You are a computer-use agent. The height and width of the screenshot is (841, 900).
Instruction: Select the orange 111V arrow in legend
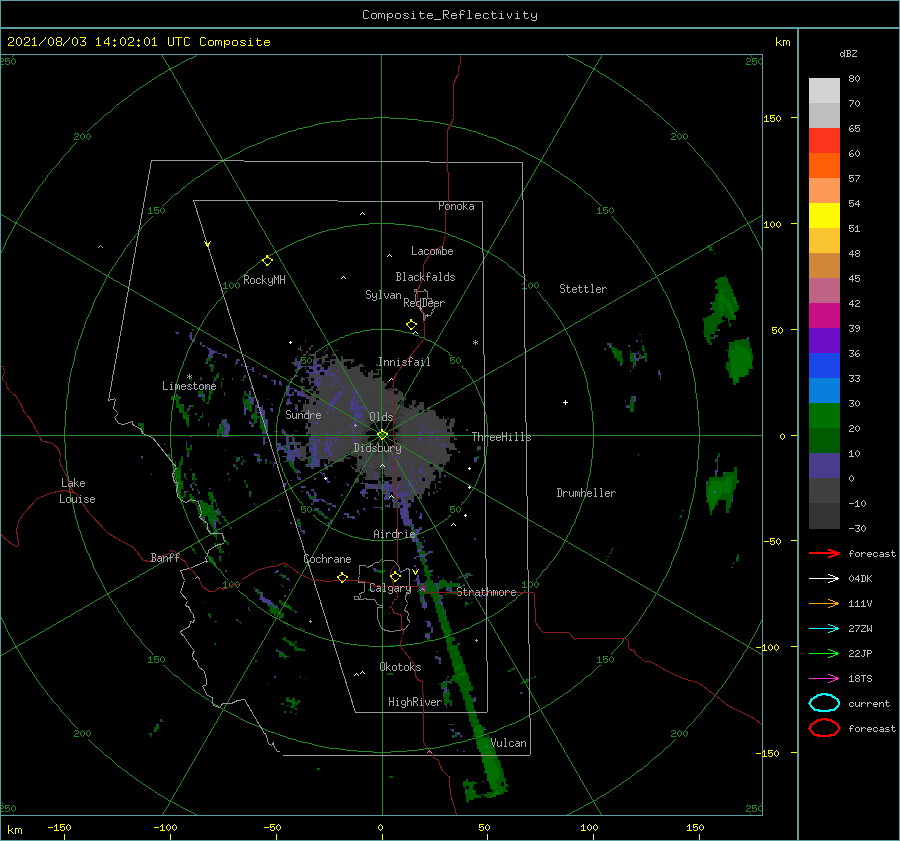pyautogui.click(x=824, y=603)
